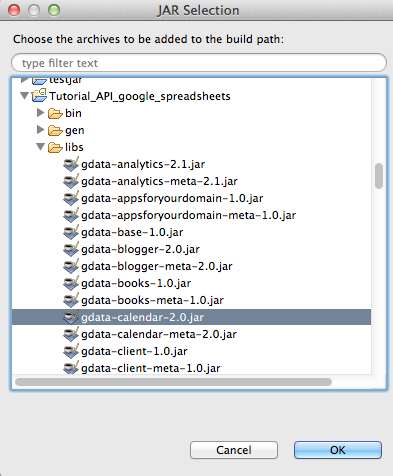Click the Tutorial_API_google_spreadsheets project icon

pos(39,96)
